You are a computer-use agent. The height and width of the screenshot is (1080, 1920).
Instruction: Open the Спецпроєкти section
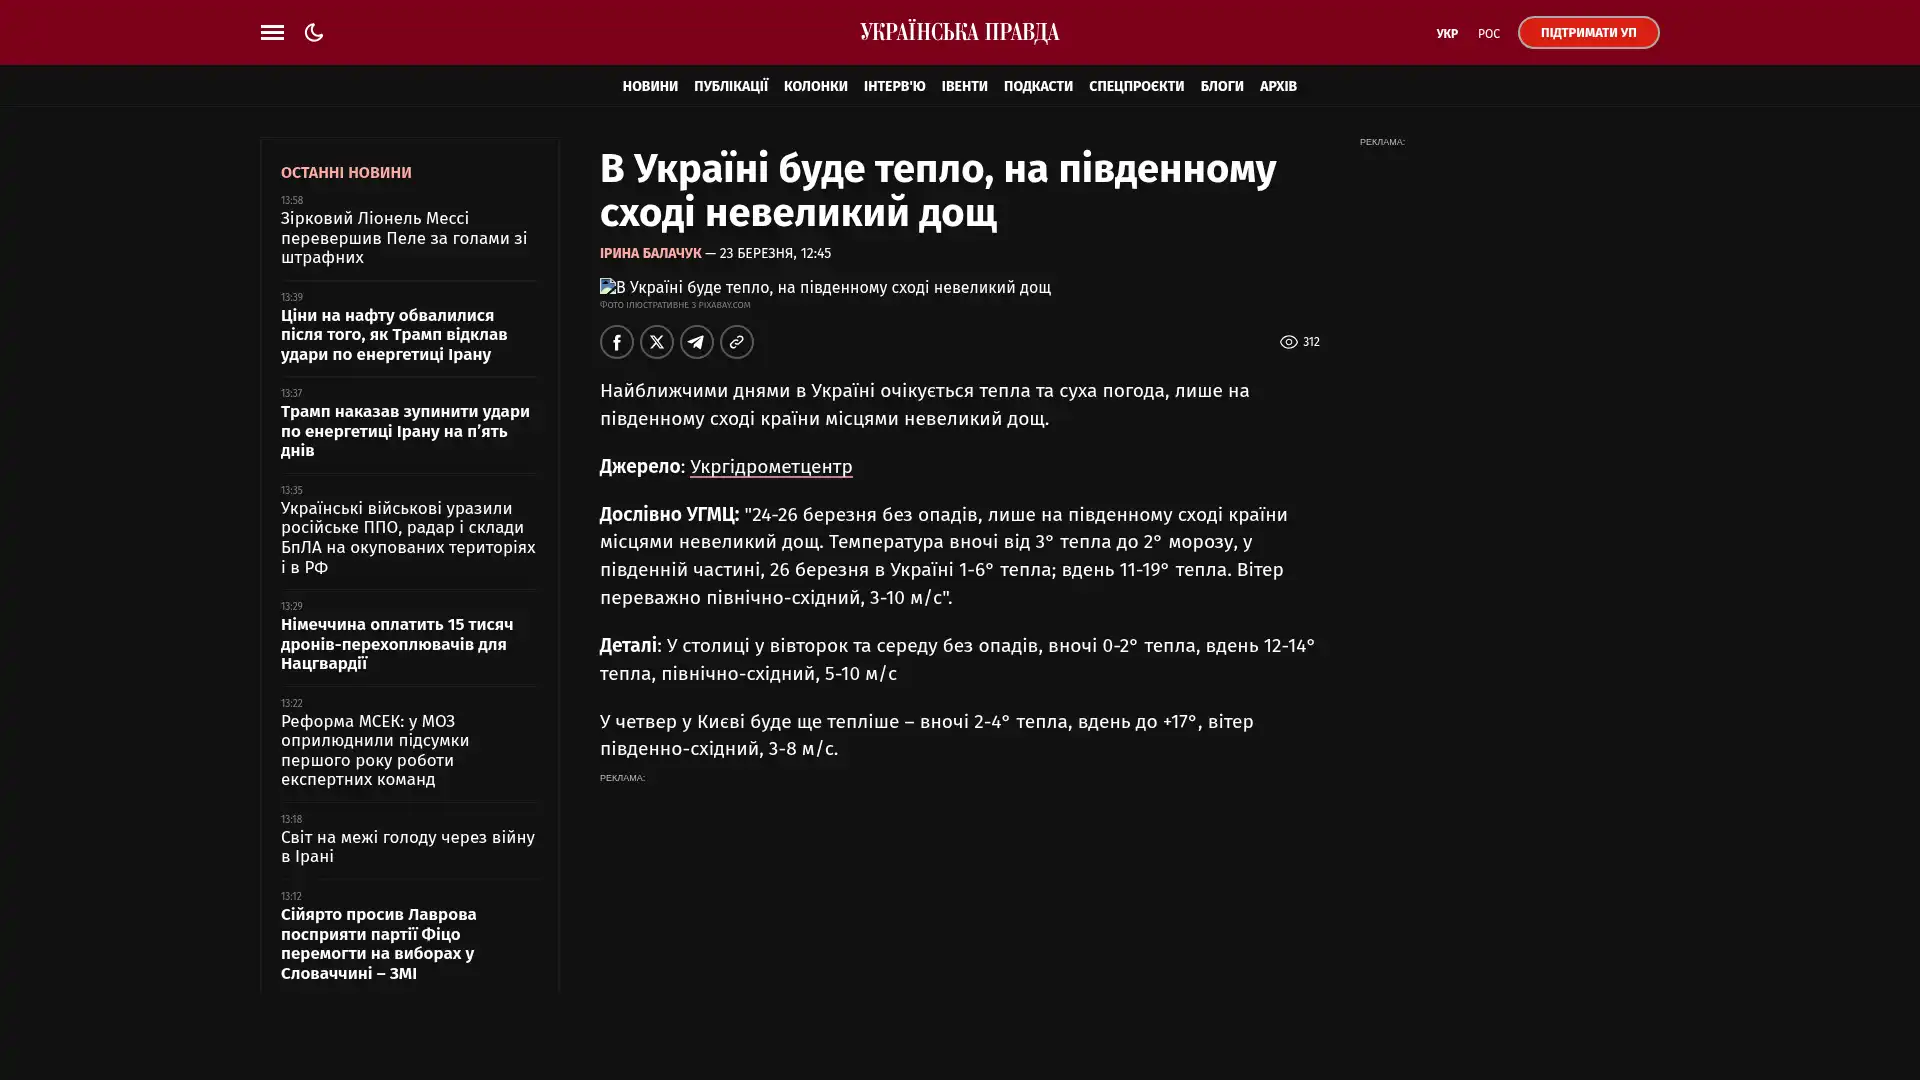click(x=1135, y=86)
